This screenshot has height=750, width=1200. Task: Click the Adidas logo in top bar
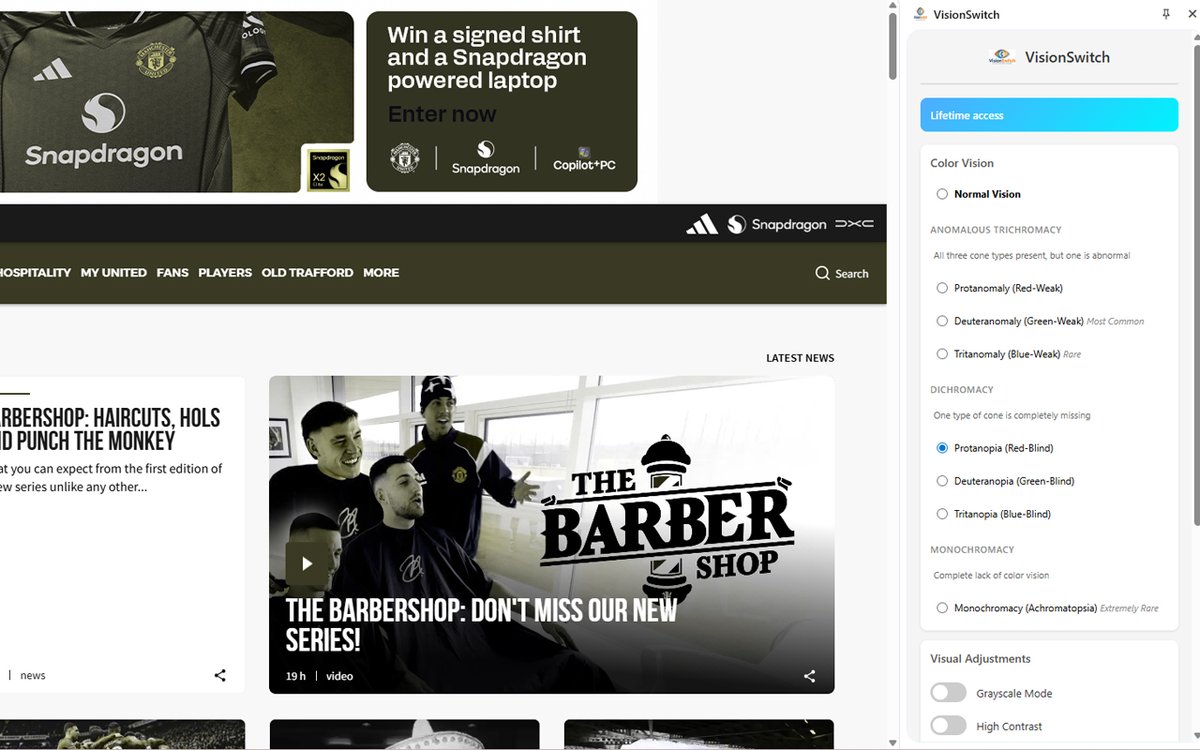[x=702, y=224]
